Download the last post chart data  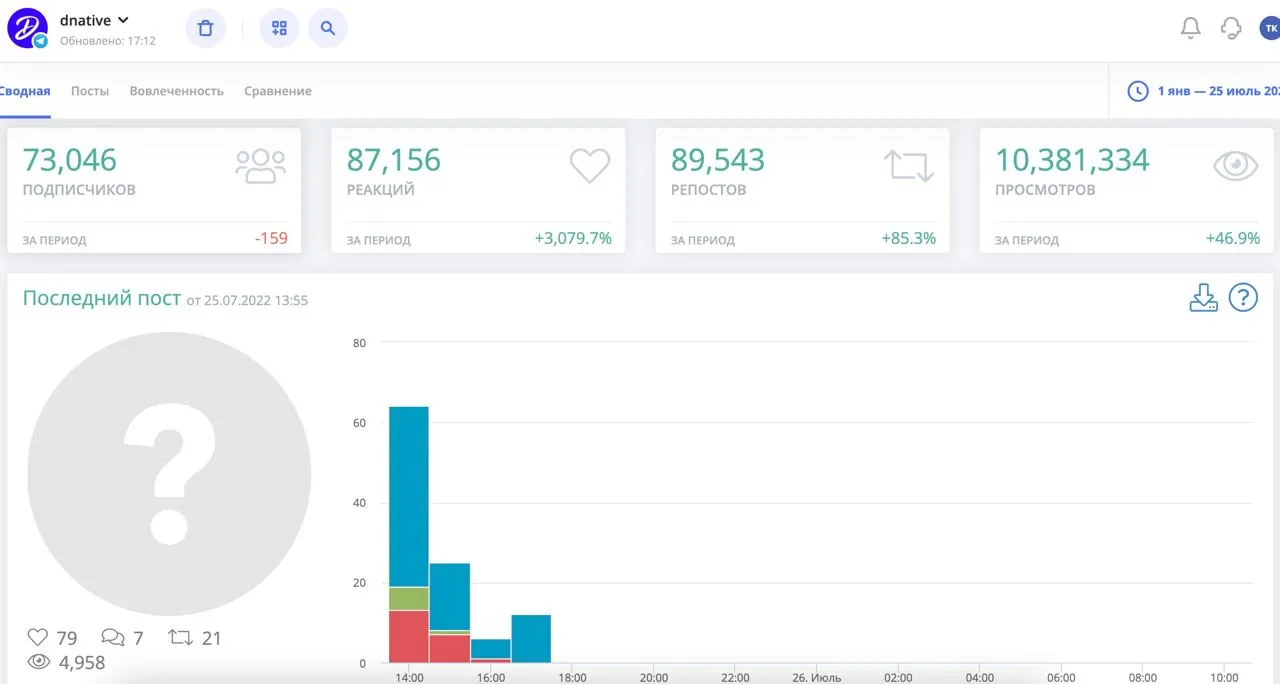tap(1203, 297)
